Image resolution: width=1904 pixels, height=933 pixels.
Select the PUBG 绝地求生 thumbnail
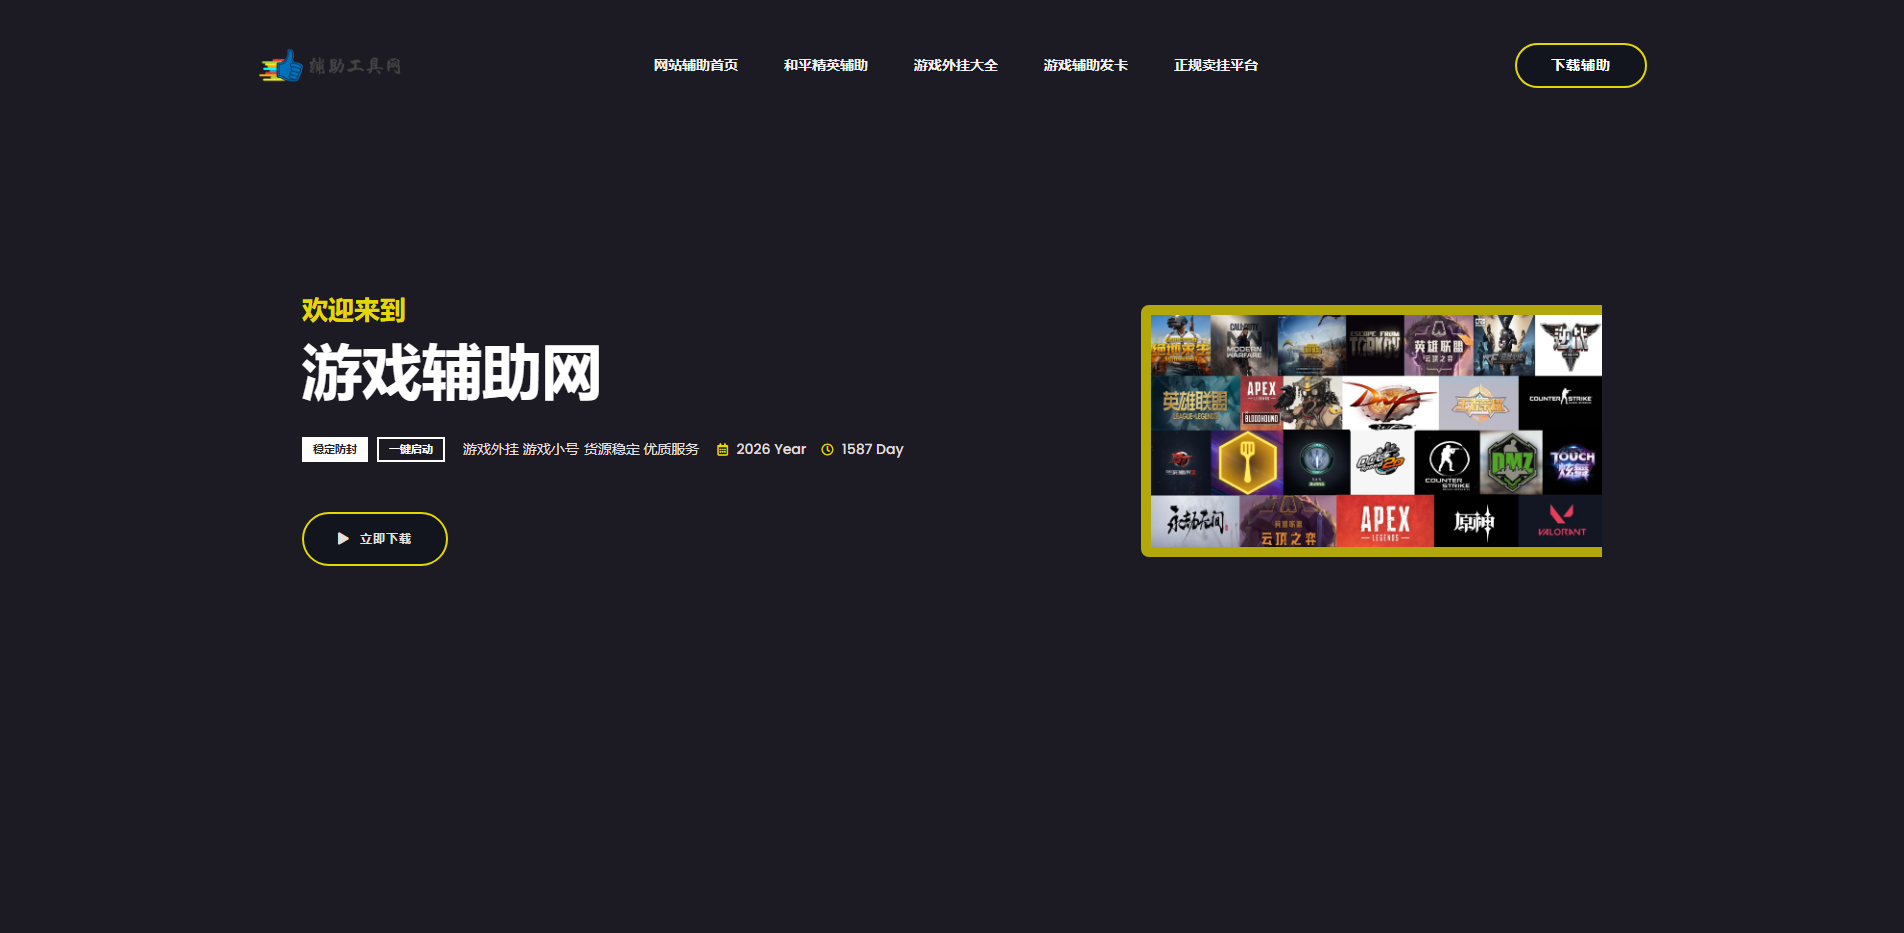tap(1180, 345)
